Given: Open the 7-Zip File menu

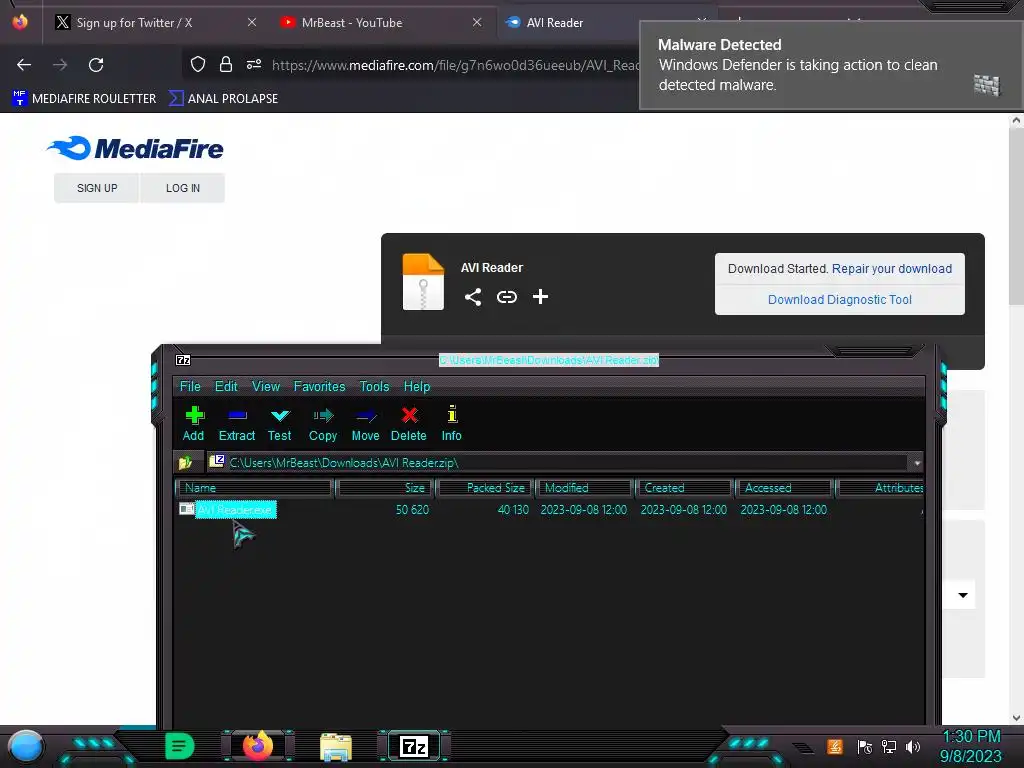Looking at the screenshot, I should click(x=190, y=387).
